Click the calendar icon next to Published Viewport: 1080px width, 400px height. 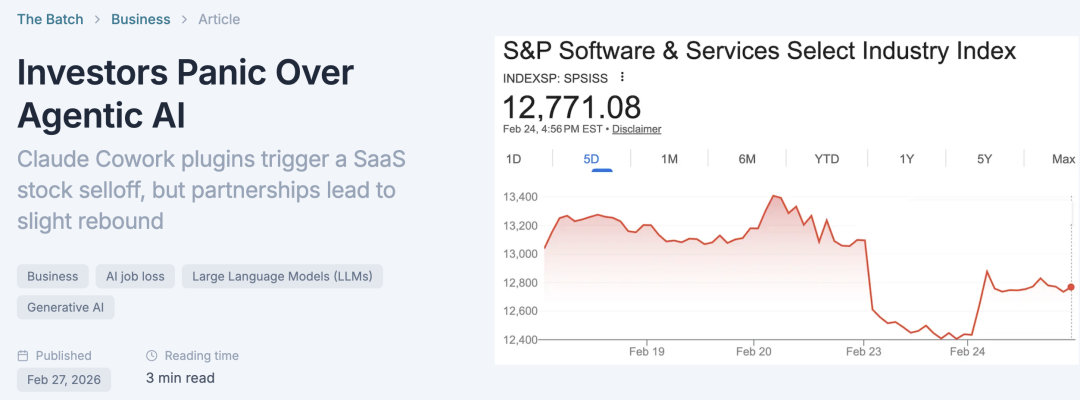(x=23, y=356)
